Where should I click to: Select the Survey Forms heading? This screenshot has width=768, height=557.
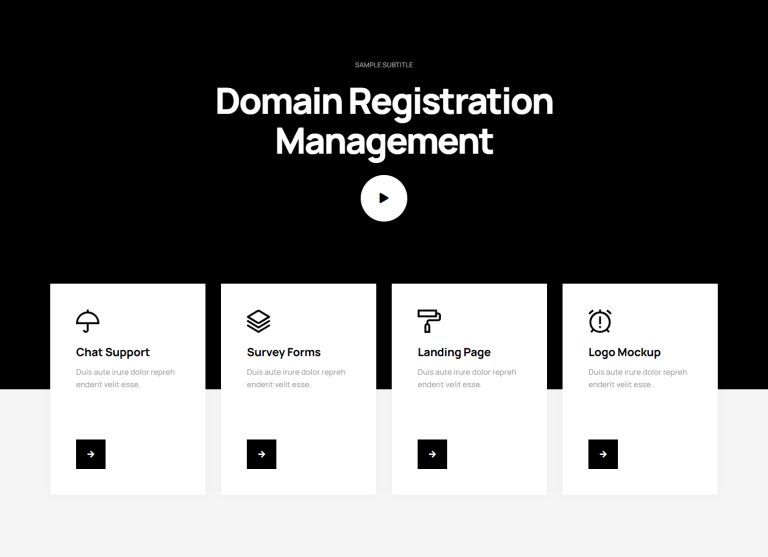point(283,352)
